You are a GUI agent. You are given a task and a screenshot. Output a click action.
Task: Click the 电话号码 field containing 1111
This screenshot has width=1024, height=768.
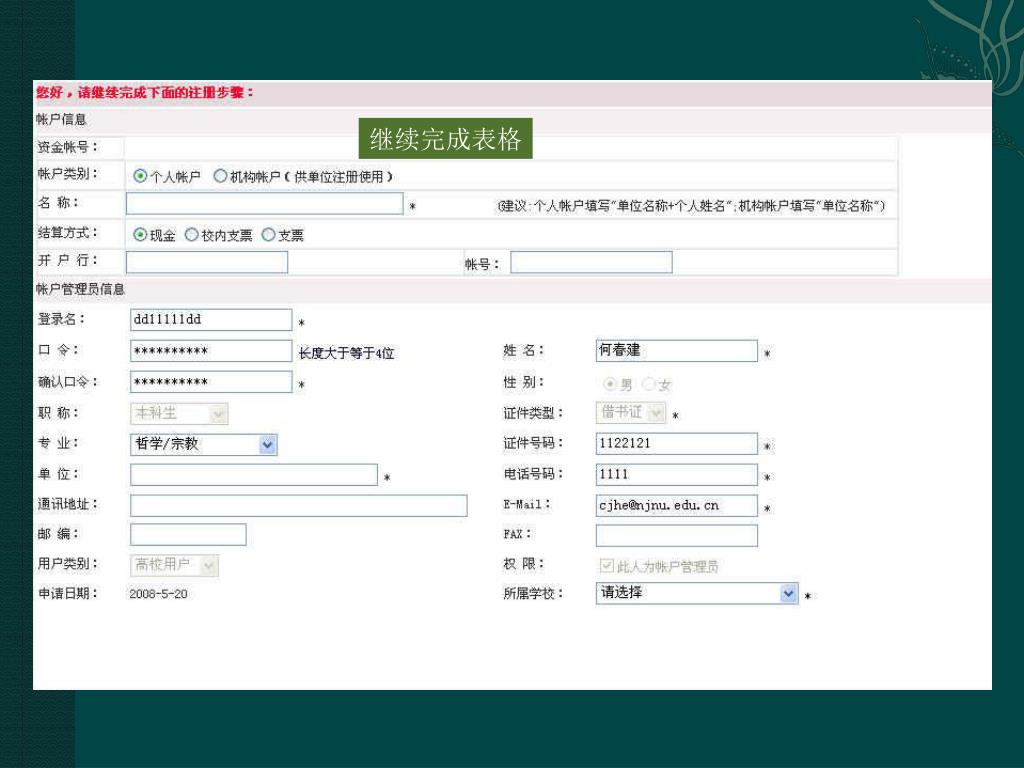(x=677, y=475)
